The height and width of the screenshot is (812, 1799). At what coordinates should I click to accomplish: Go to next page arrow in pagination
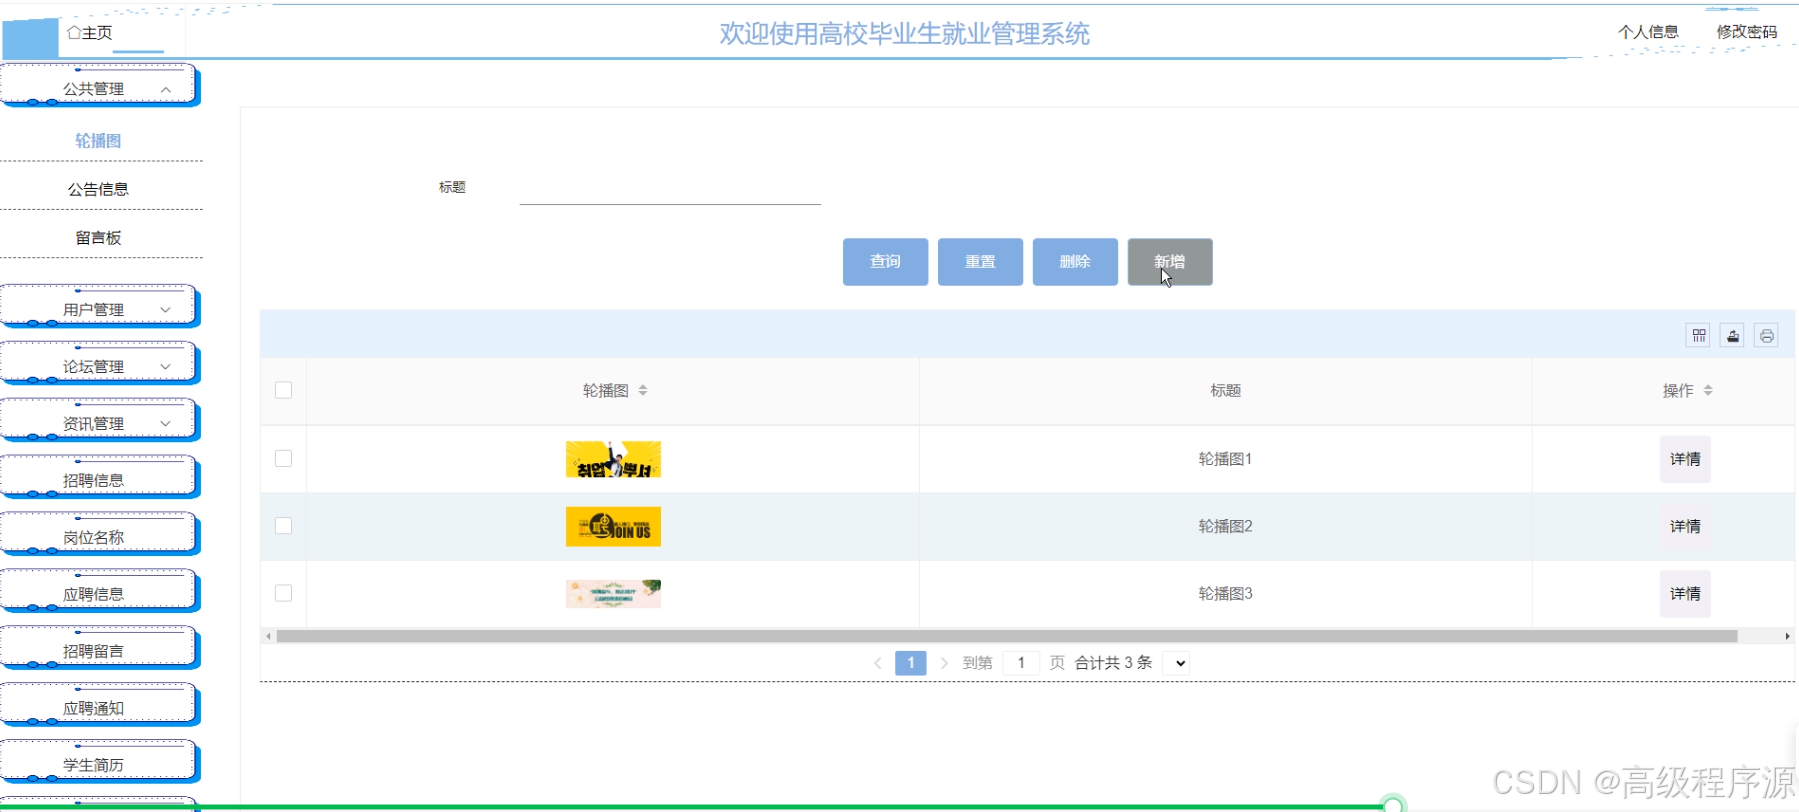point(944,663)
